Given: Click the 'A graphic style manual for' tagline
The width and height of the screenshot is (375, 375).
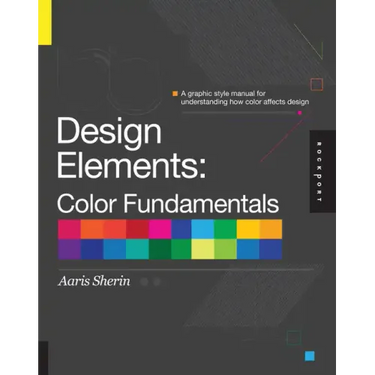Looking at the screenshot, I should point(223,94).
